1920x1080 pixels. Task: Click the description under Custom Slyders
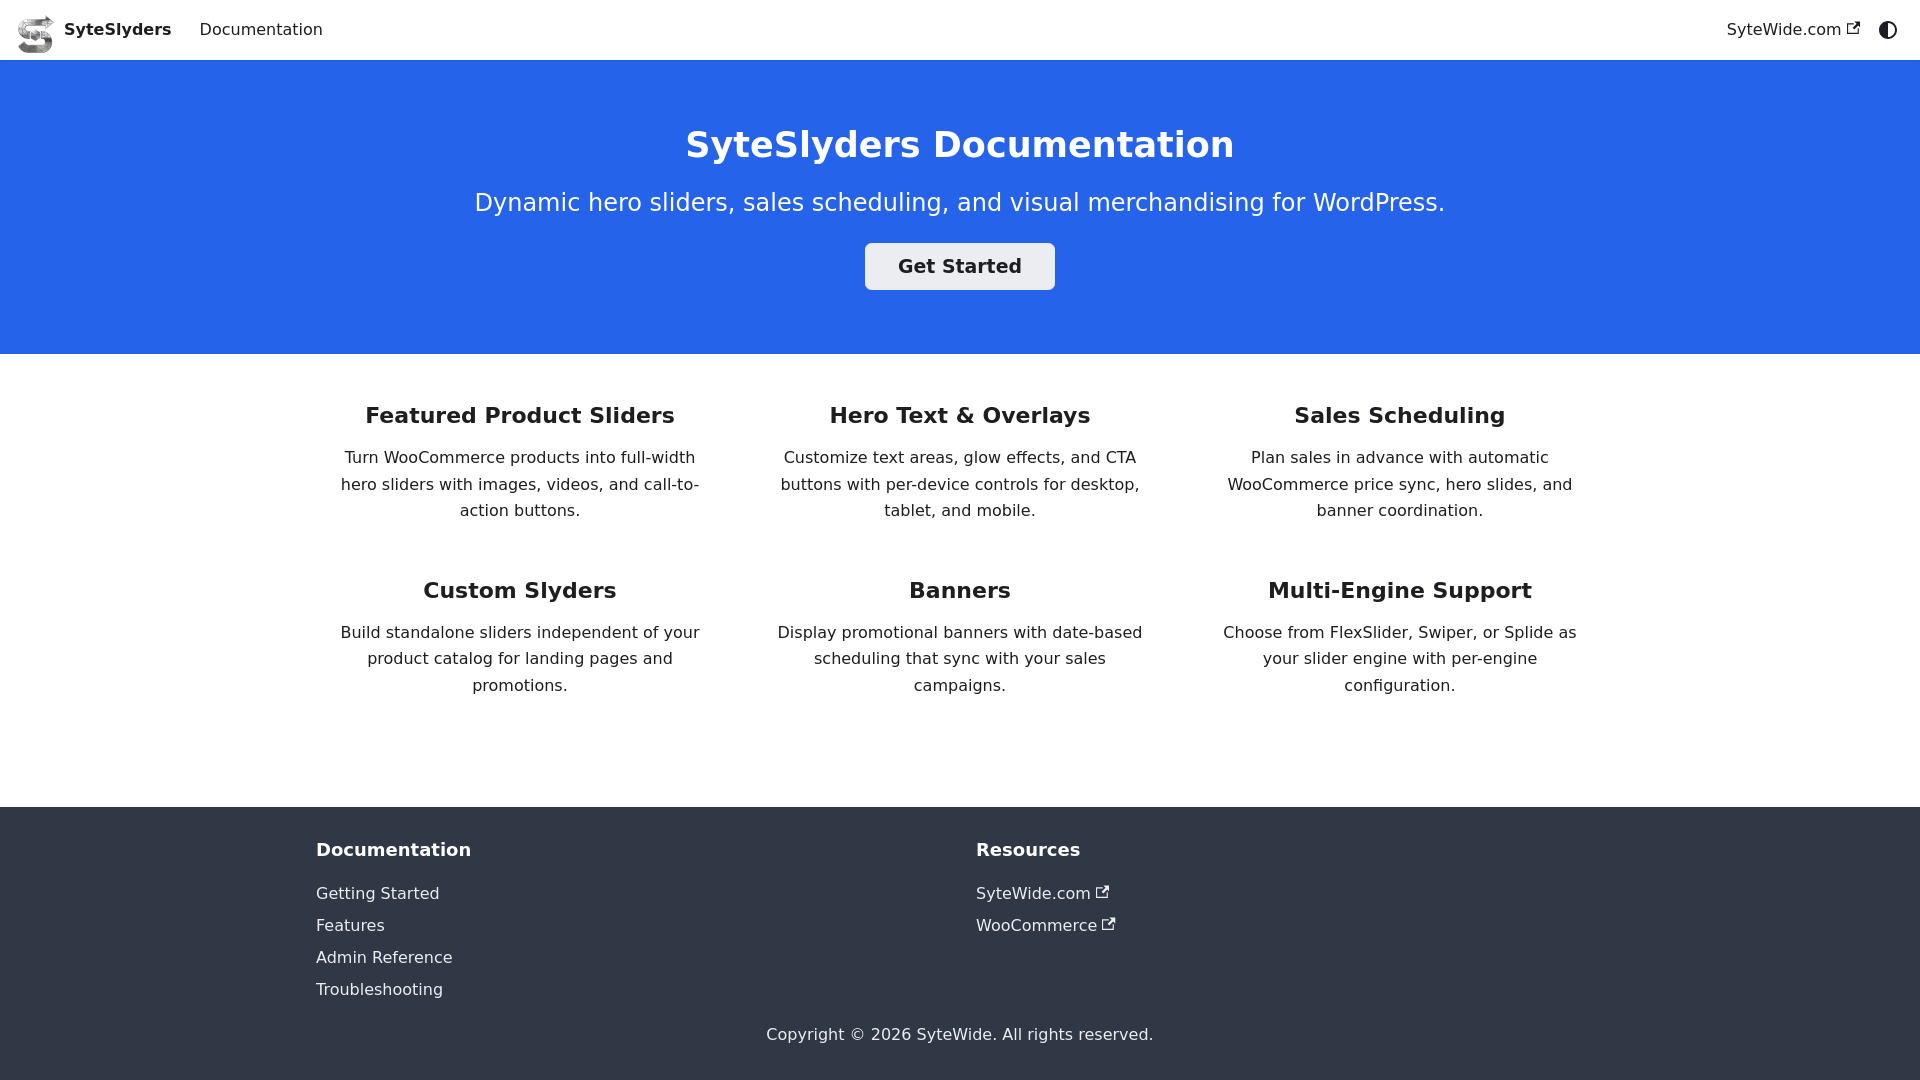[520, 659]
